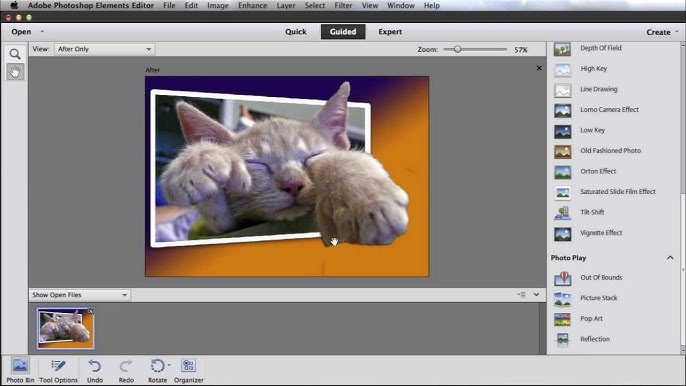Expand the Create menu arrow
Viewport: 686px width, 386px height.
point(677,32)
